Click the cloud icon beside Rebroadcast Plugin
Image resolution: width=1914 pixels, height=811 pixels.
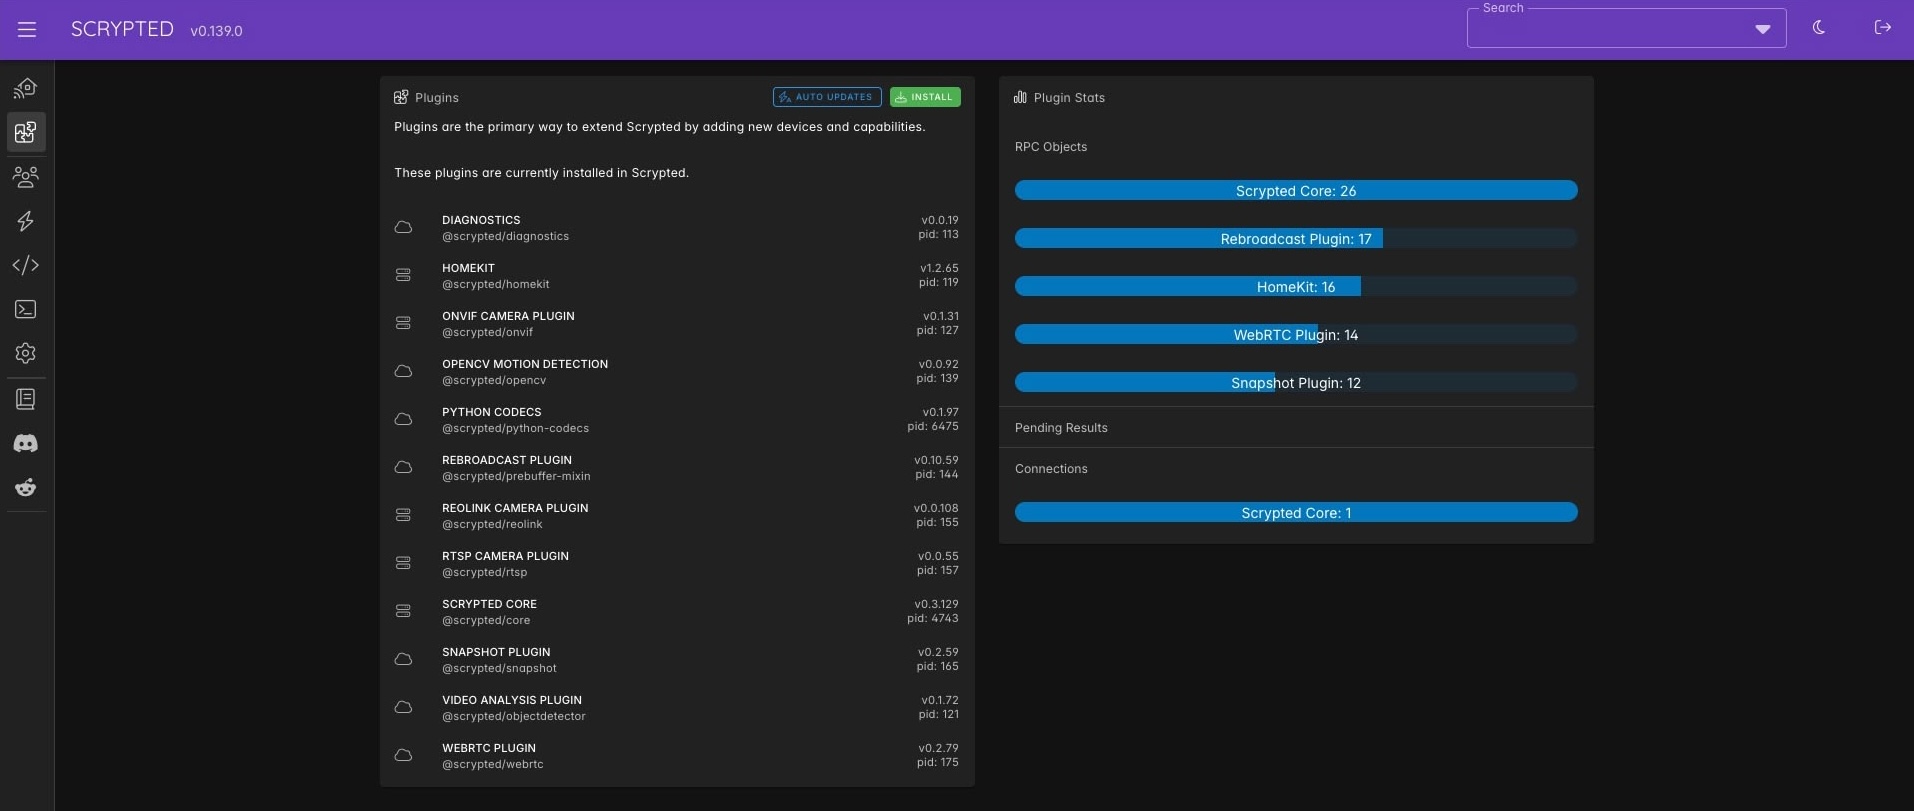tap(403, 467)
